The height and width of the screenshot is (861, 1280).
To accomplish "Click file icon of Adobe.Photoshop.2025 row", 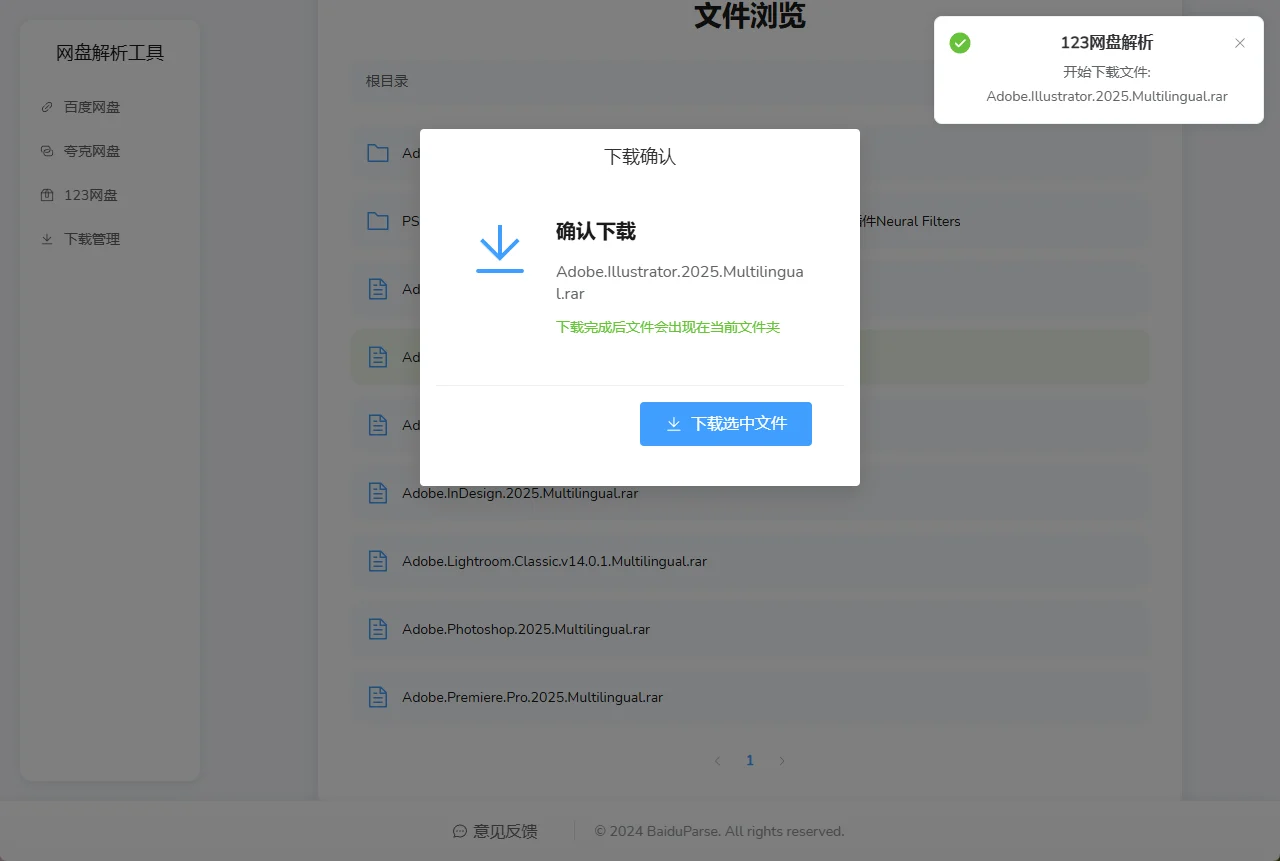I will pyautogui.click(x=378, y=629).
